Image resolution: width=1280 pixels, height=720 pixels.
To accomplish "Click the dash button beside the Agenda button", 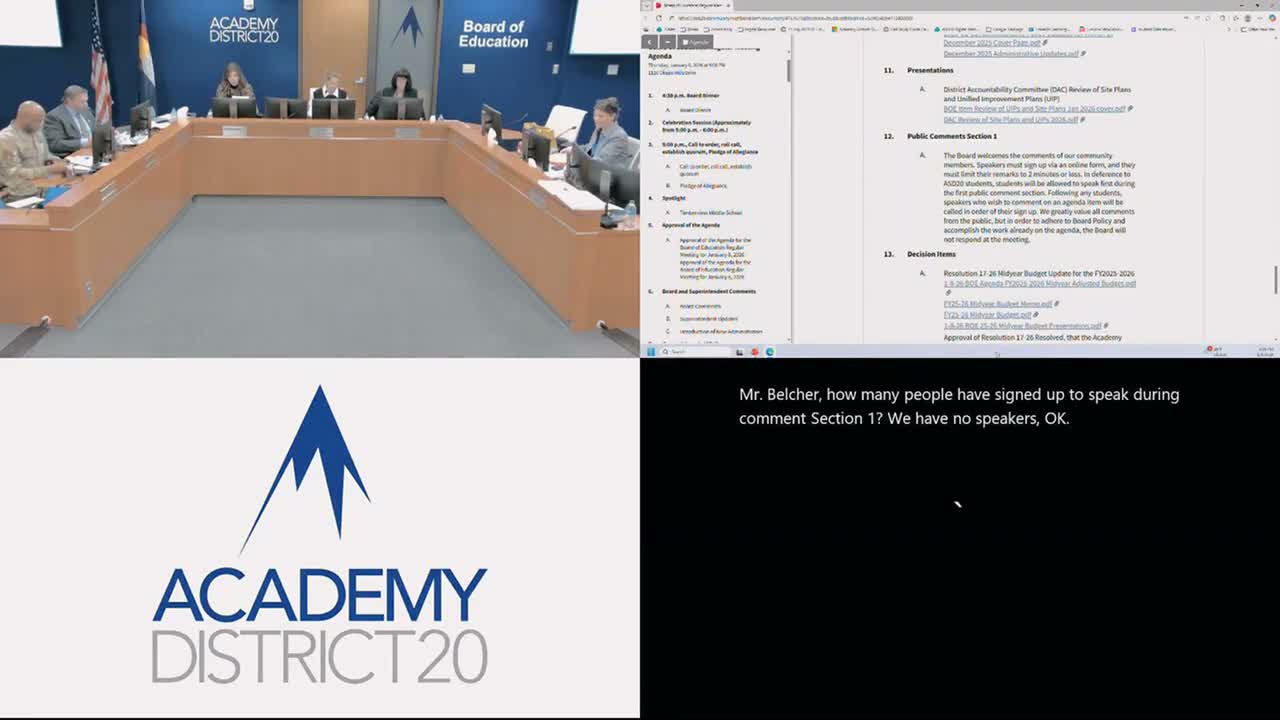I will (667, 42).
